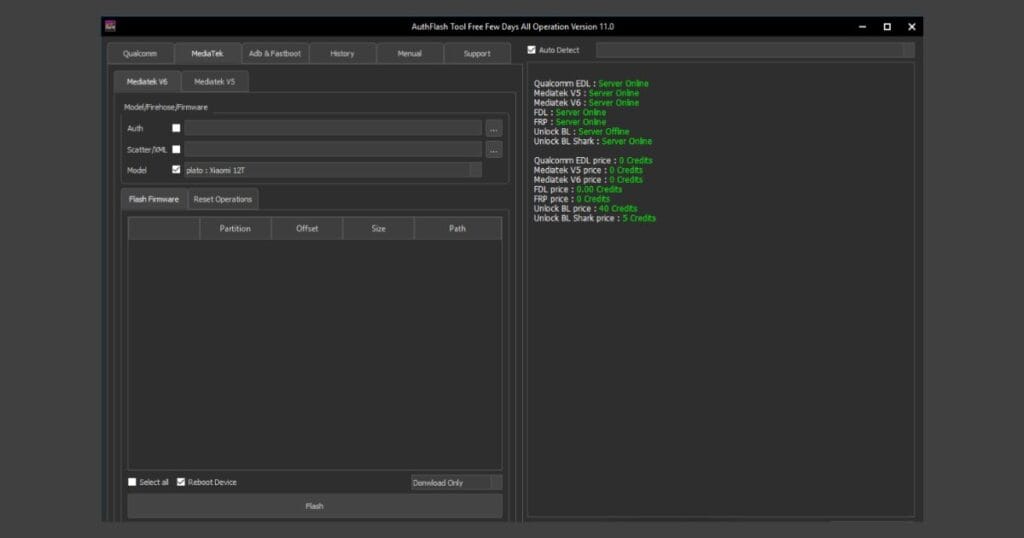Screen dimensions: 1024x538
Task: Click the Path column header
Action: click(457, 229)
